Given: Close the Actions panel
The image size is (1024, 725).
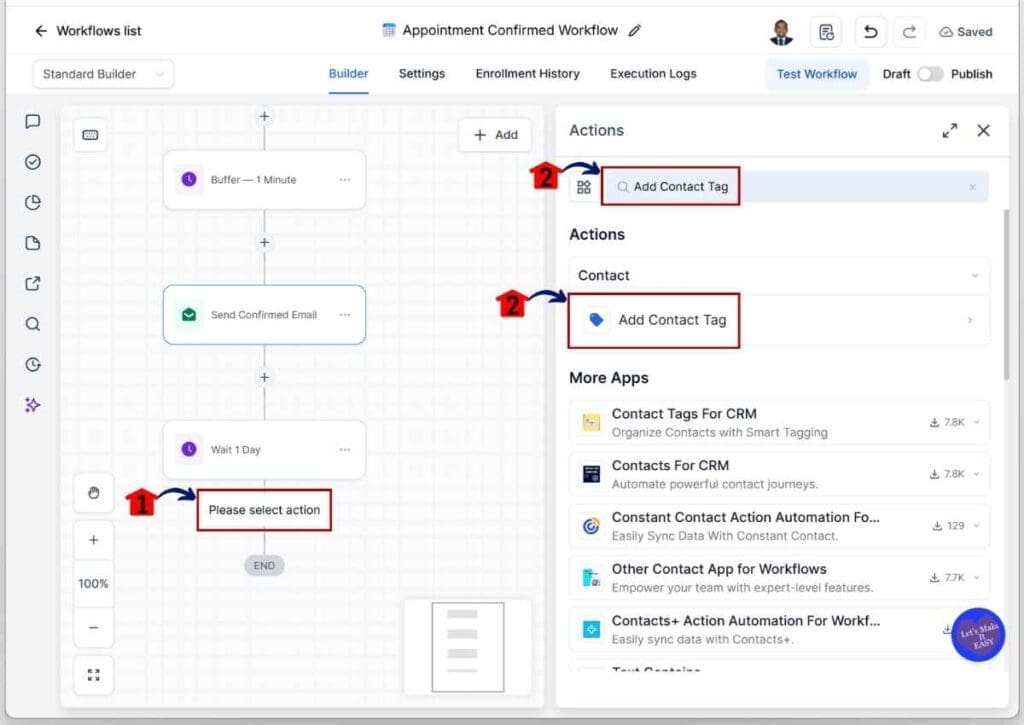Looking at the screenshot, I should [x=984, y=131].
